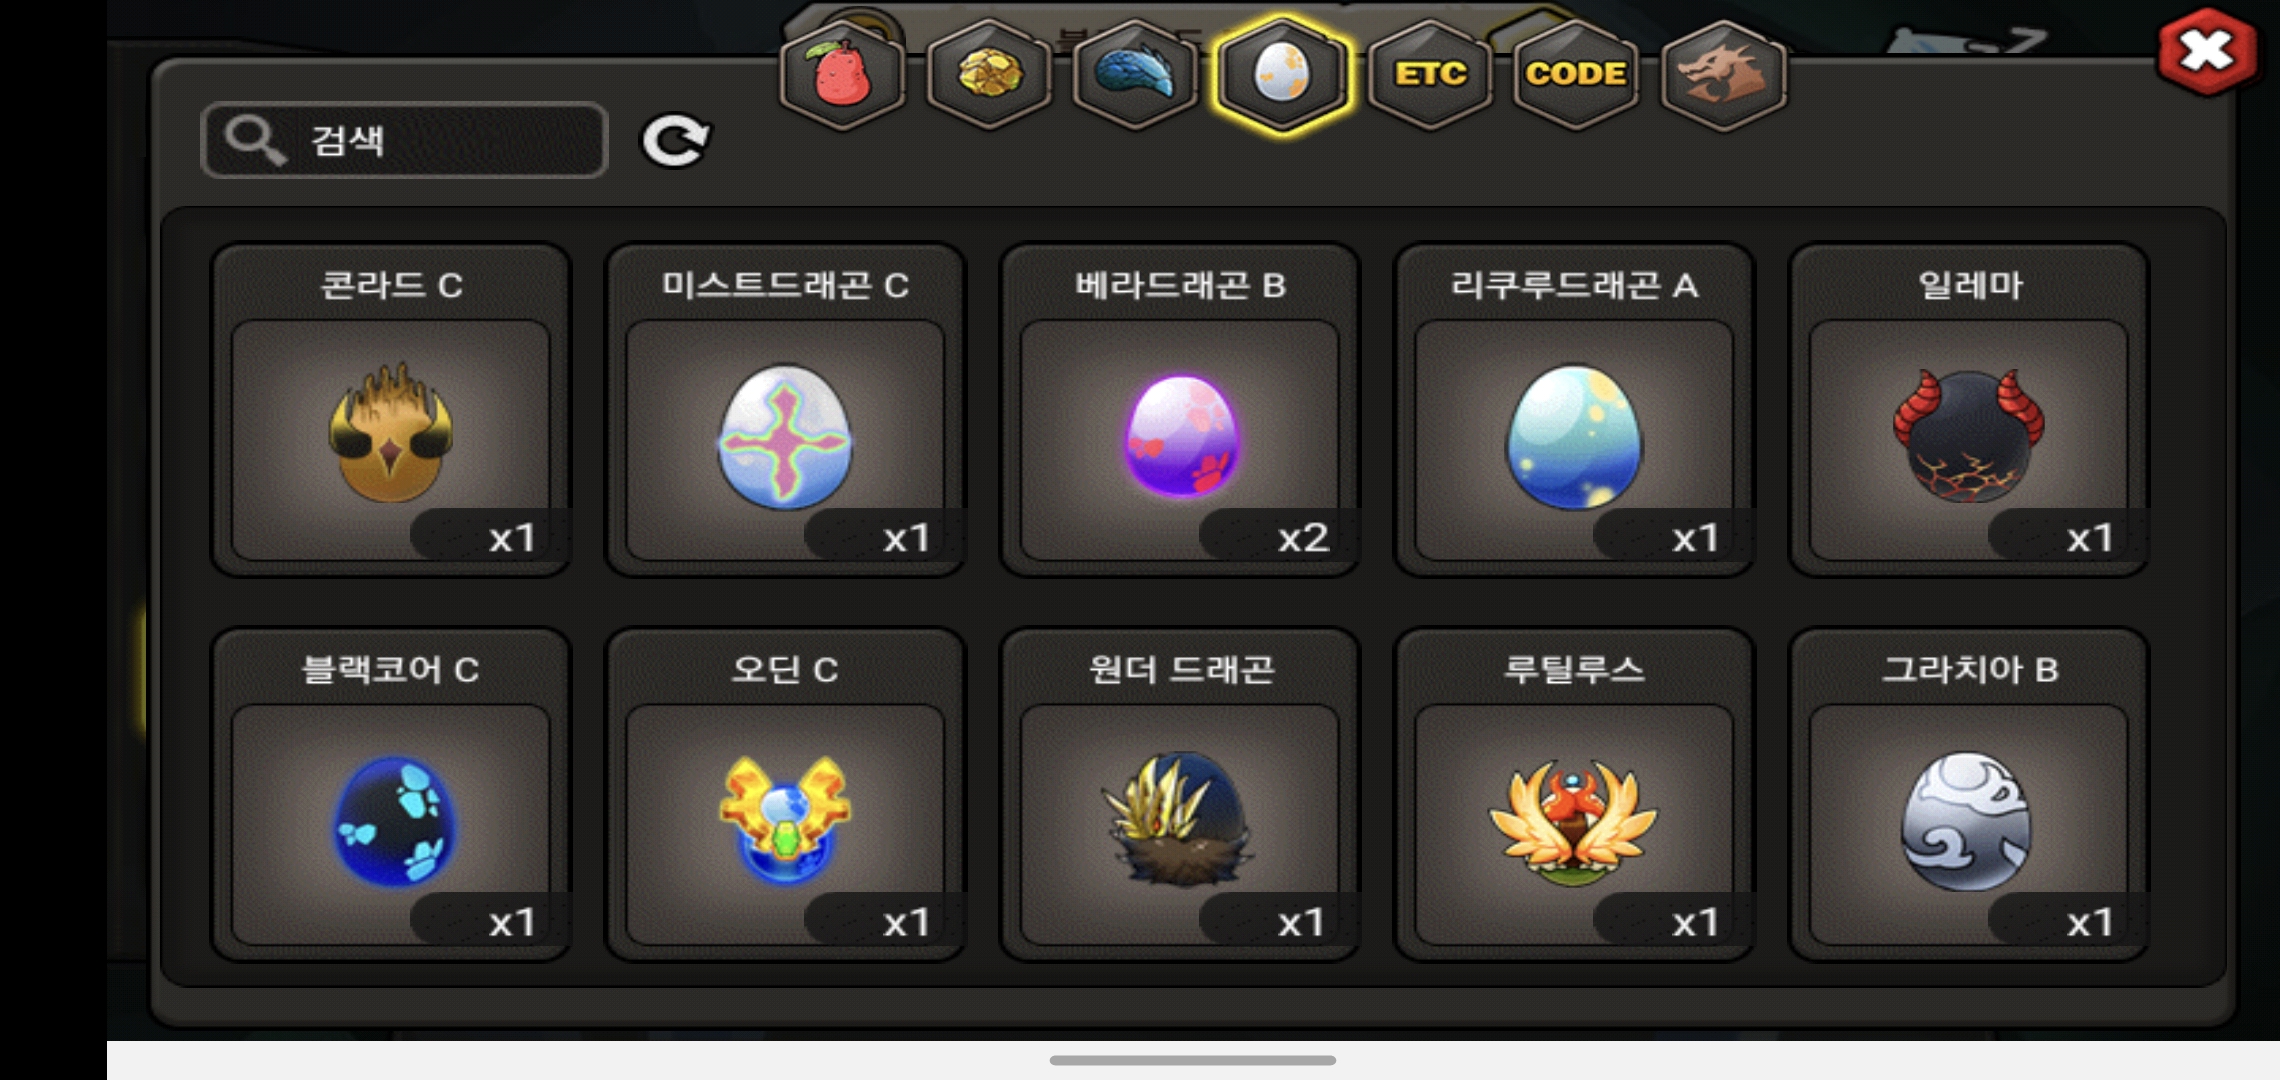Select the 오딘 C egg
This screenshot has width=2280, height=1080.
(x=785, y=794)
